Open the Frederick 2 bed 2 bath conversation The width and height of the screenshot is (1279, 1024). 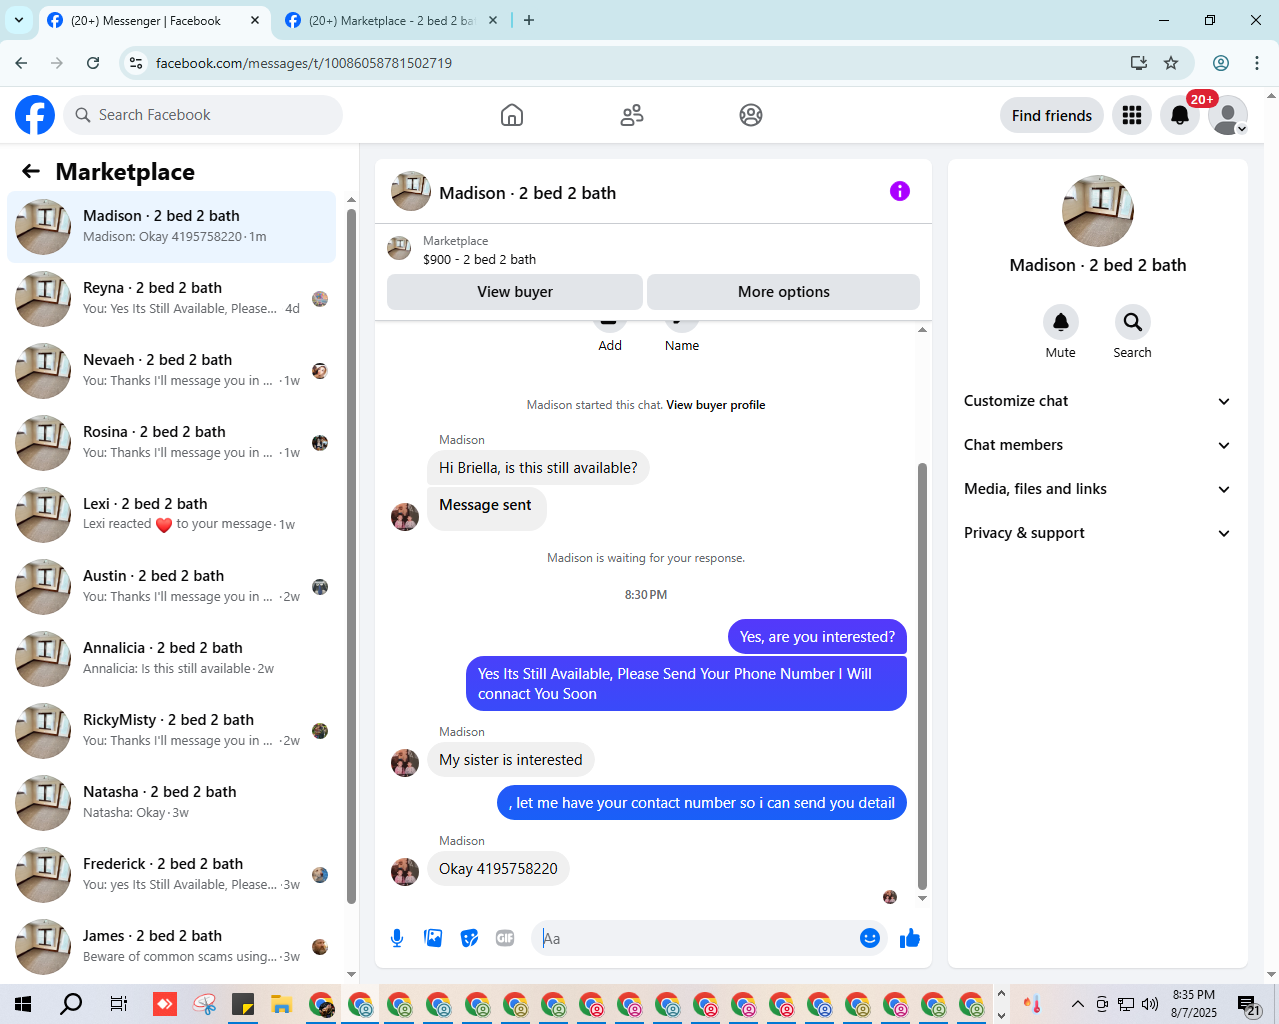click(x=172, y=875)
